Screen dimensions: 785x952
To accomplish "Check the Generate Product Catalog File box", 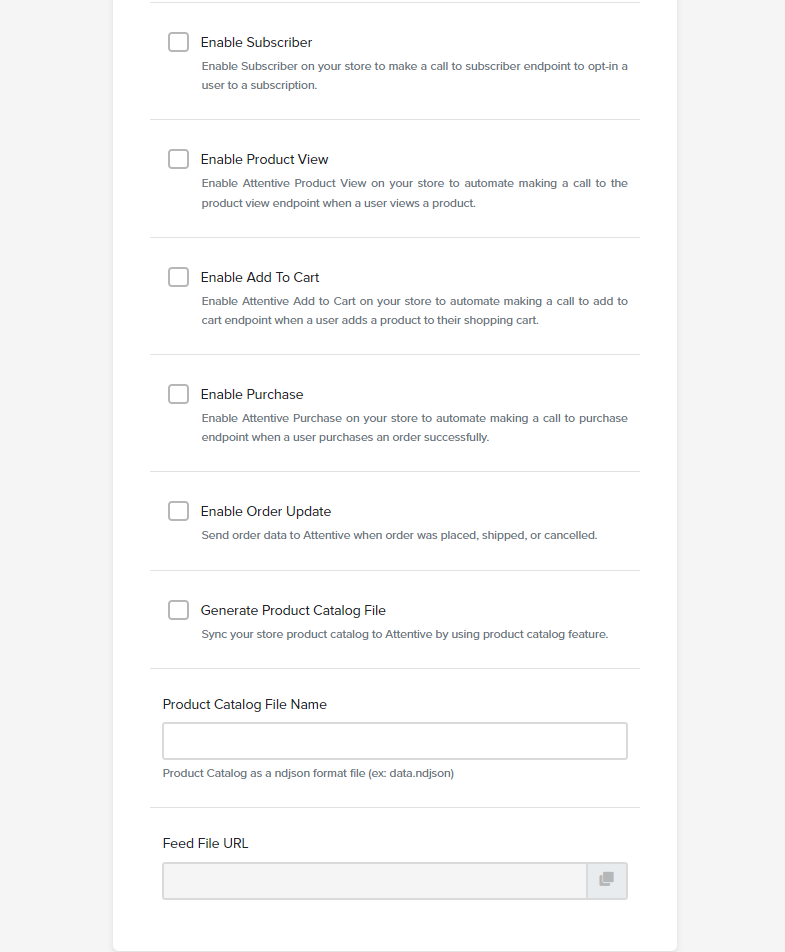I will (178, 610).
